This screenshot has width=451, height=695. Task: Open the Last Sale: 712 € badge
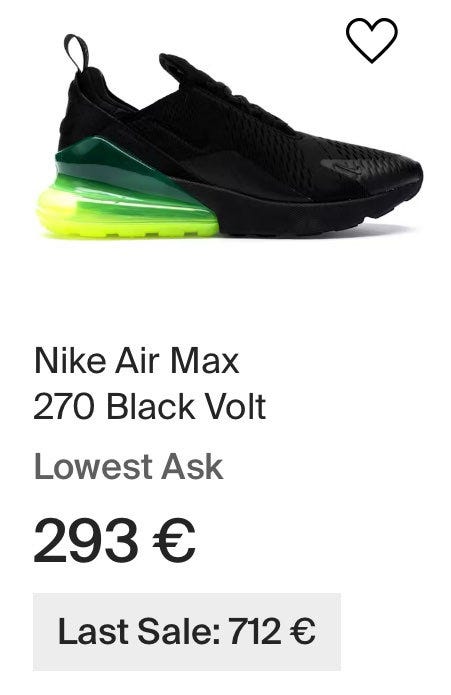pos(187,632)
